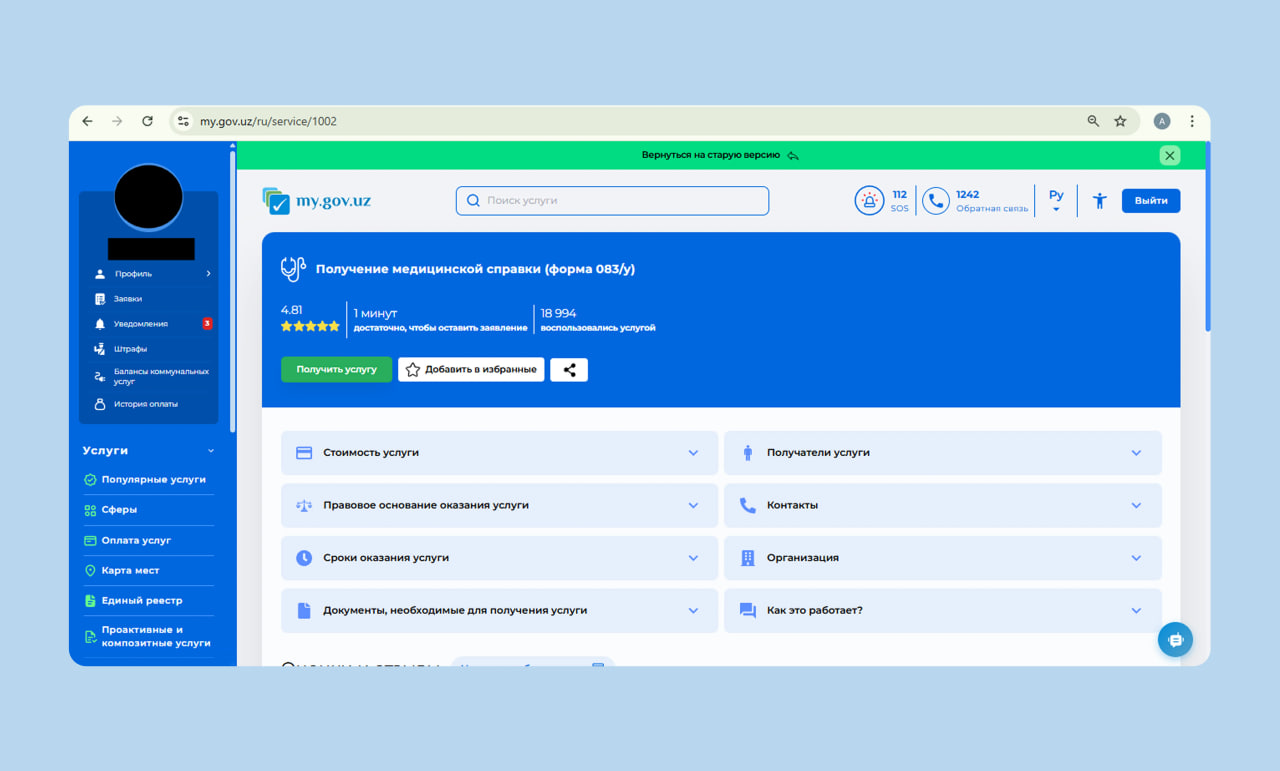The width and height of the screenshot is (1280, 771).
Task: Click Добавить в избранные button
Action: click(471, 370)
